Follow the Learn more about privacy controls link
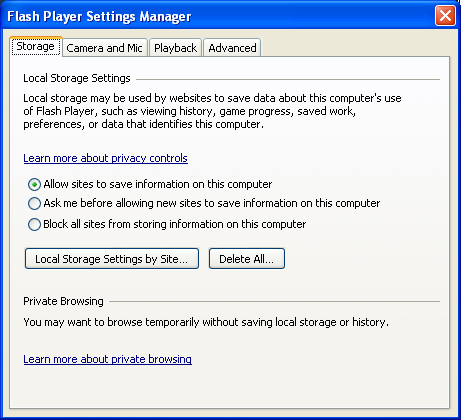 point(105,158)
